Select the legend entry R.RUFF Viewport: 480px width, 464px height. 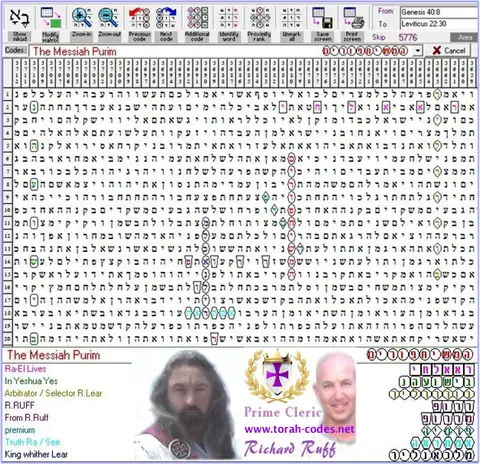(x=19, y=405)
